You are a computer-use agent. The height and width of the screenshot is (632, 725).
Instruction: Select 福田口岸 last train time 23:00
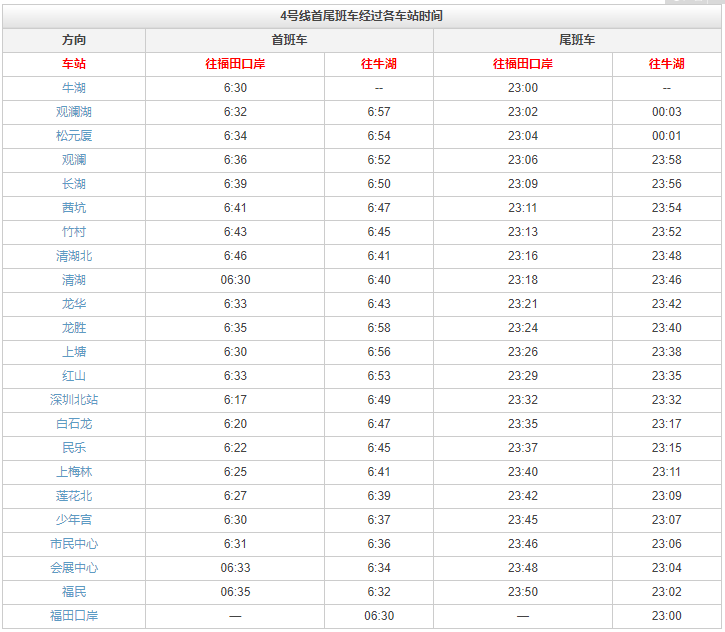(667, 616)
